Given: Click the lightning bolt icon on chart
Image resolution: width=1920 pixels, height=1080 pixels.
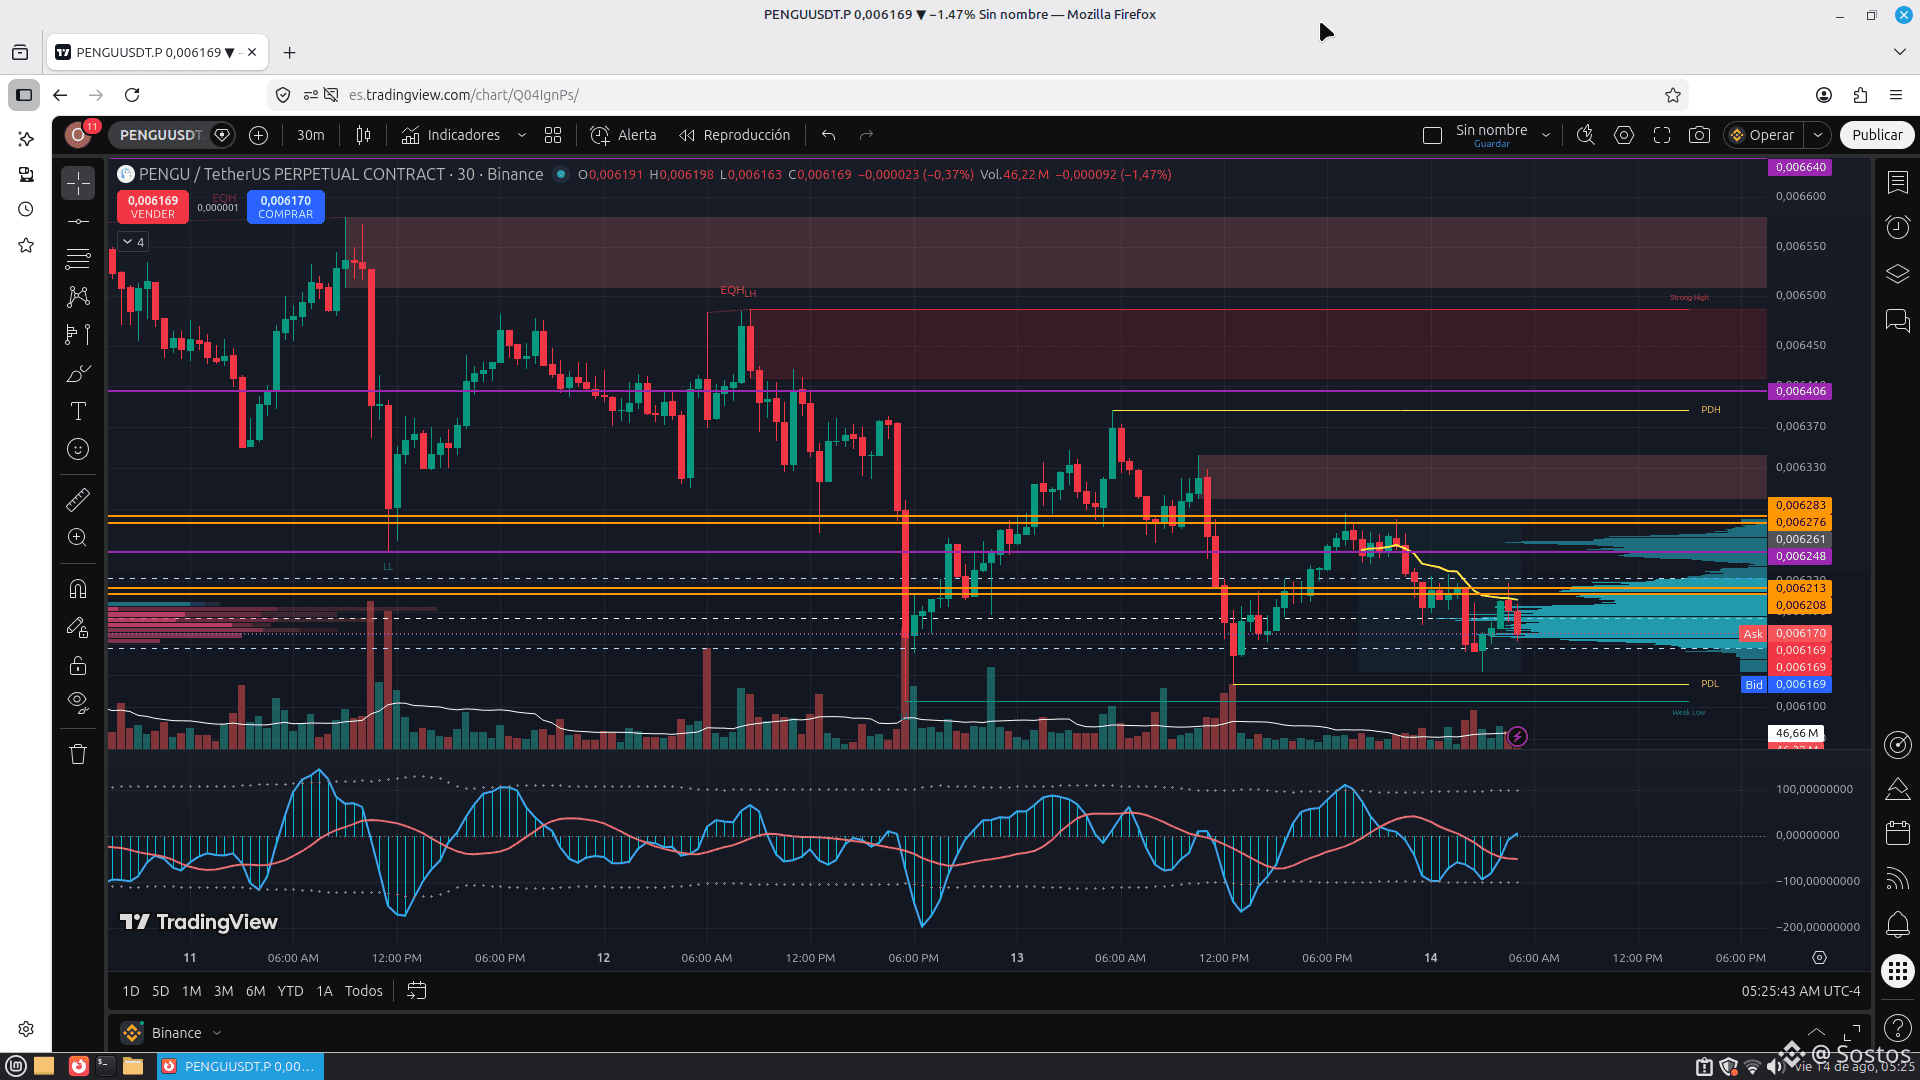Looking at the screenshot, I should tap(1517, 737).
